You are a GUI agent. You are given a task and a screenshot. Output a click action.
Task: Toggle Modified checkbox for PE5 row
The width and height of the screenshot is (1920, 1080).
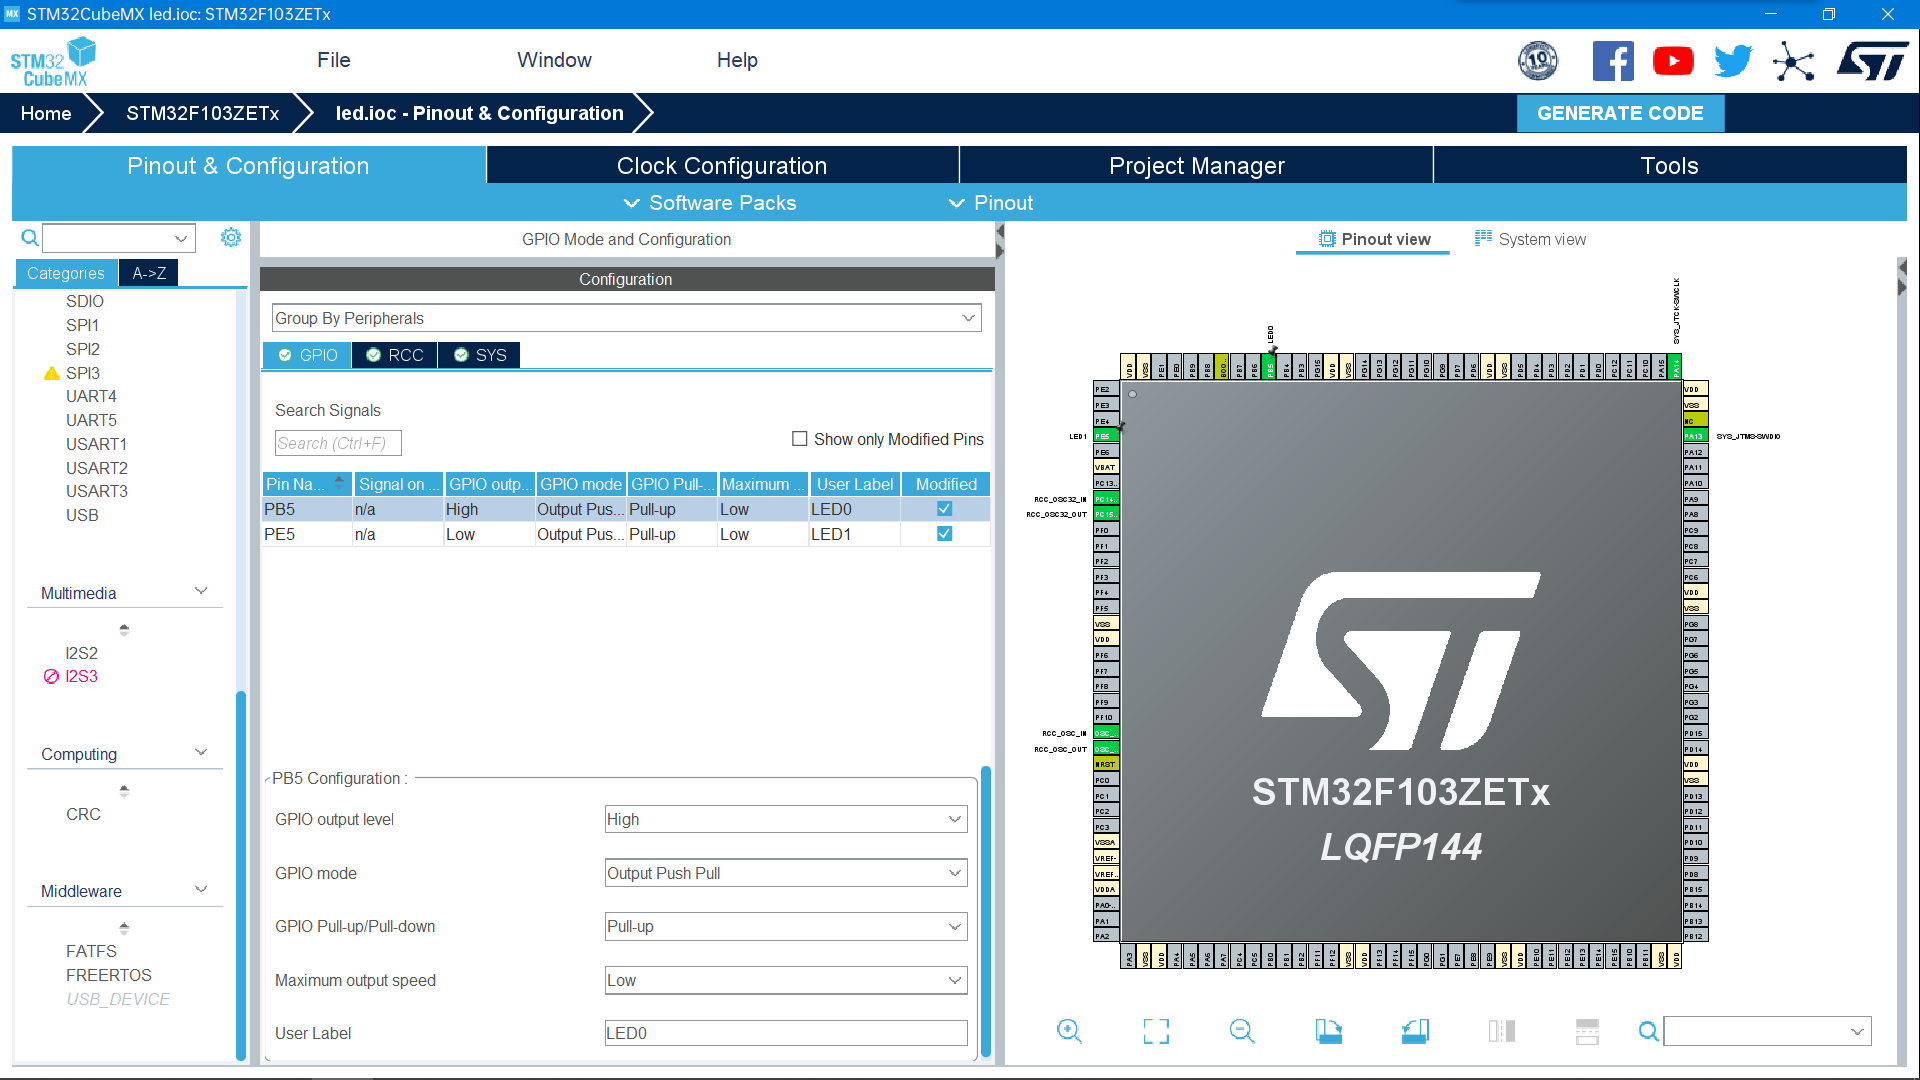click(x=944, y=534)
